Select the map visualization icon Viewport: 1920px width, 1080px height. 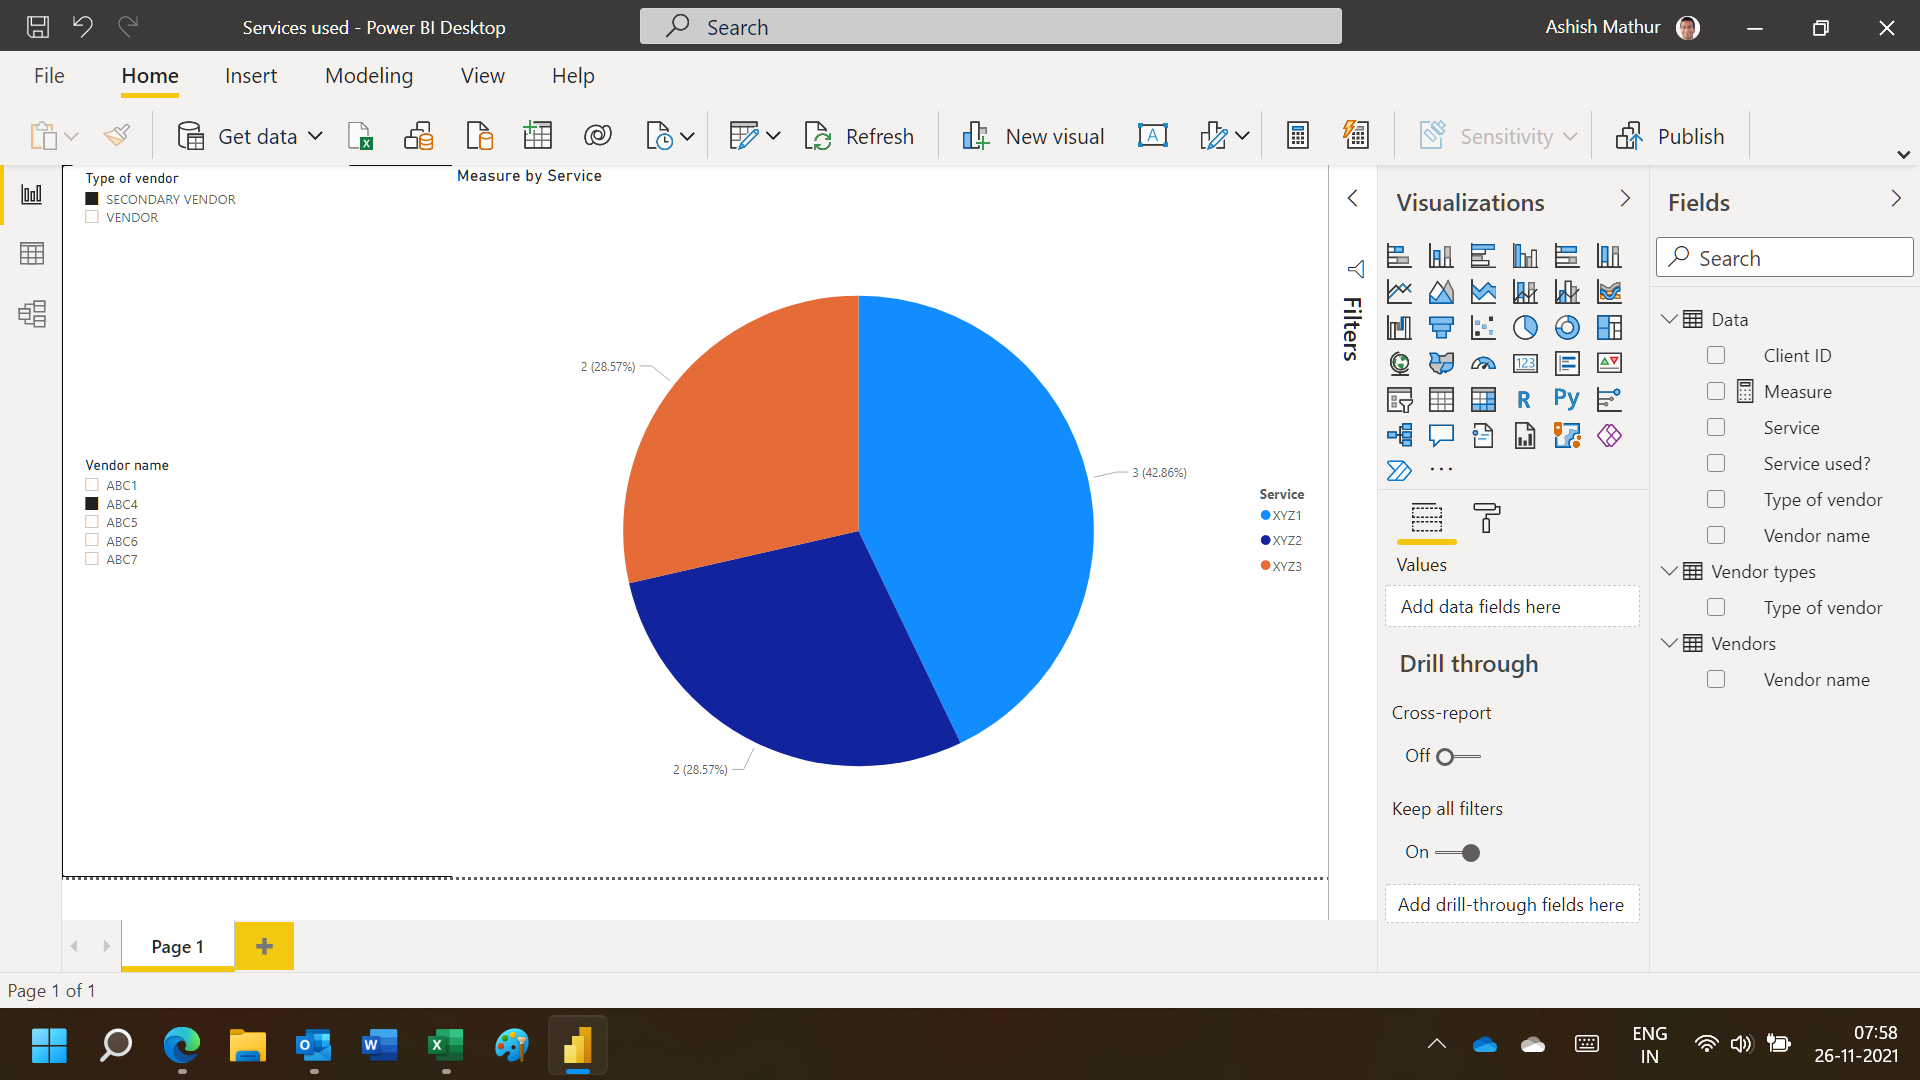(x=1399, y=364)
